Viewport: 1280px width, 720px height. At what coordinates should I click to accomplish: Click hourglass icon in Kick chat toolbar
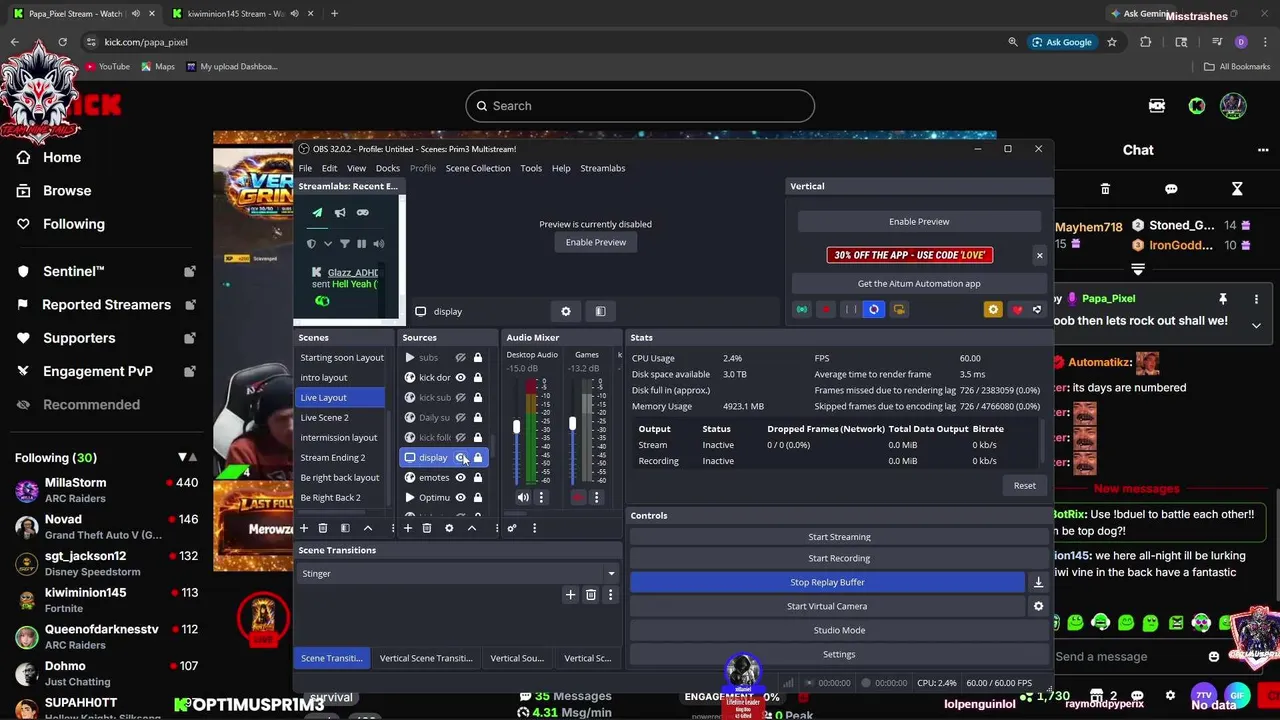1237,189
